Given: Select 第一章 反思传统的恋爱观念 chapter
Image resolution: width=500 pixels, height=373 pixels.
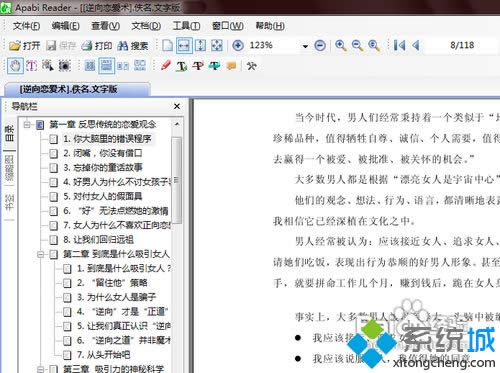Looking at the screenshot, I should pyautogui.click(x=103, y=125).
